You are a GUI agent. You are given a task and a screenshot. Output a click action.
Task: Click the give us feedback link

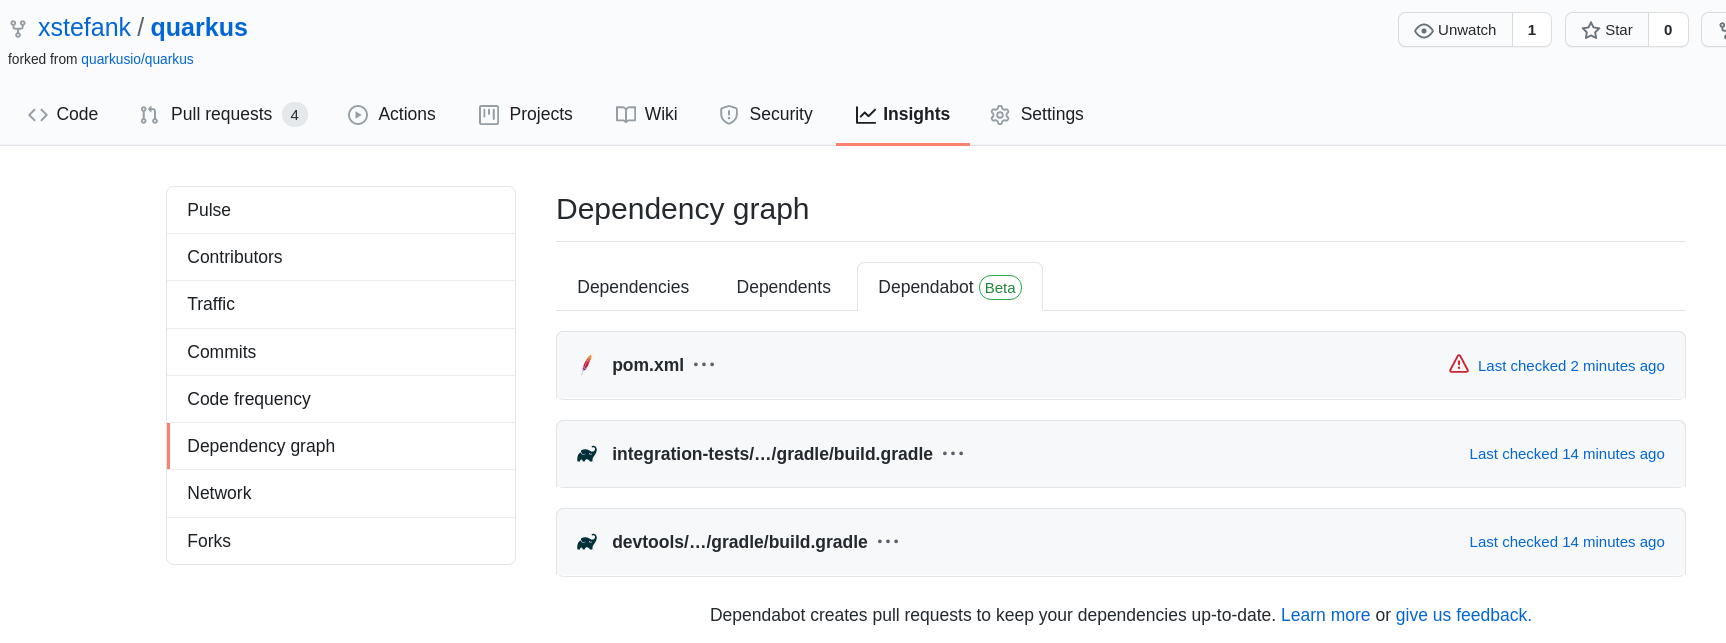[1463, 615]
